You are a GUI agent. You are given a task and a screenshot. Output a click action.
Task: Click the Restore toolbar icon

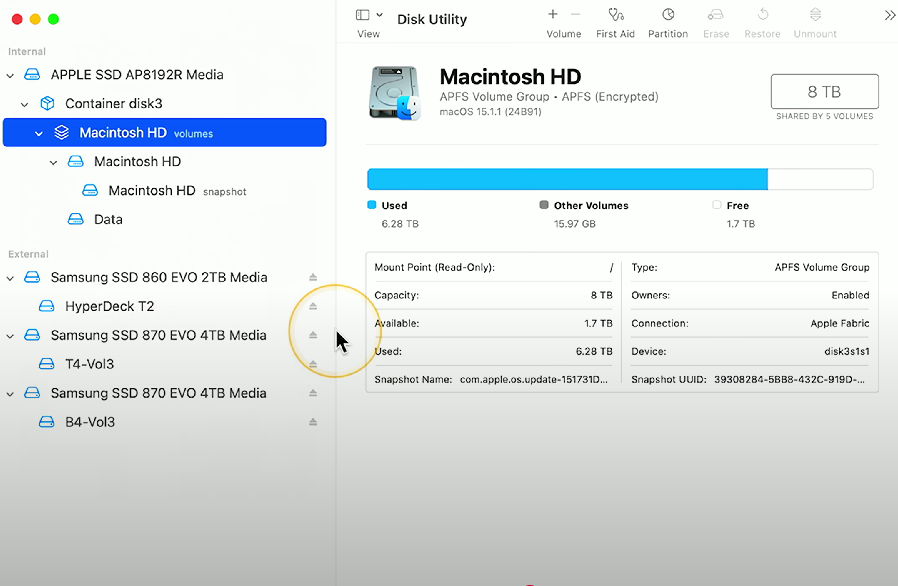coord(762,14)
